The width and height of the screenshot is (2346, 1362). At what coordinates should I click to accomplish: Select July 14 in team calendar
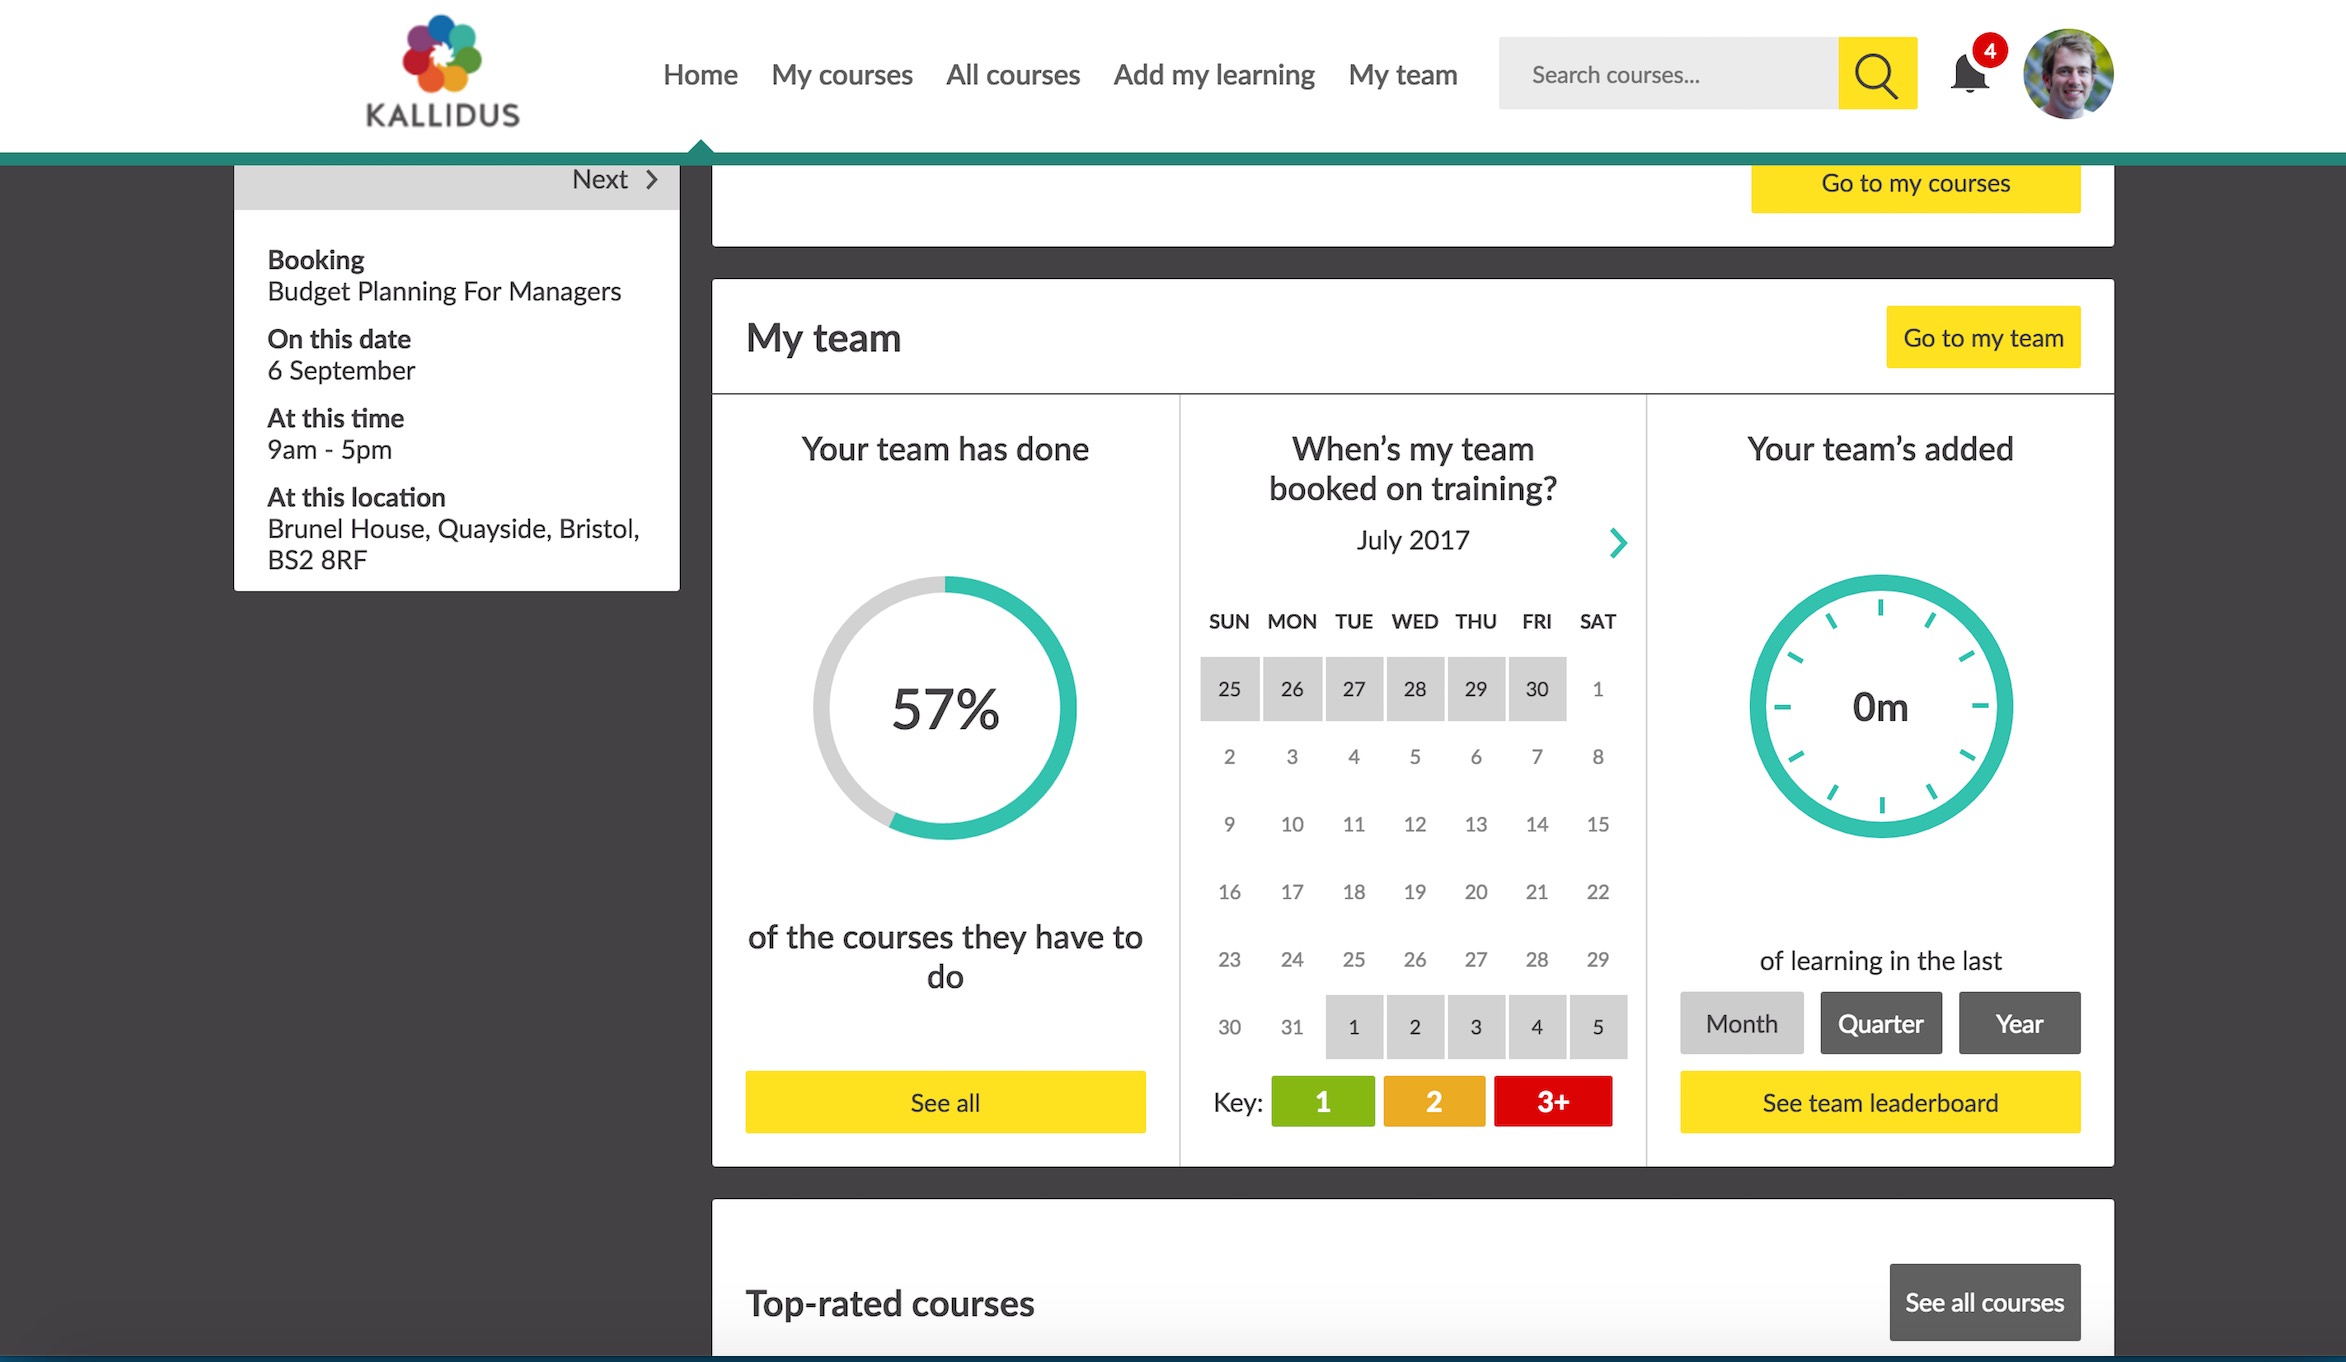(x=1536, y=824)
